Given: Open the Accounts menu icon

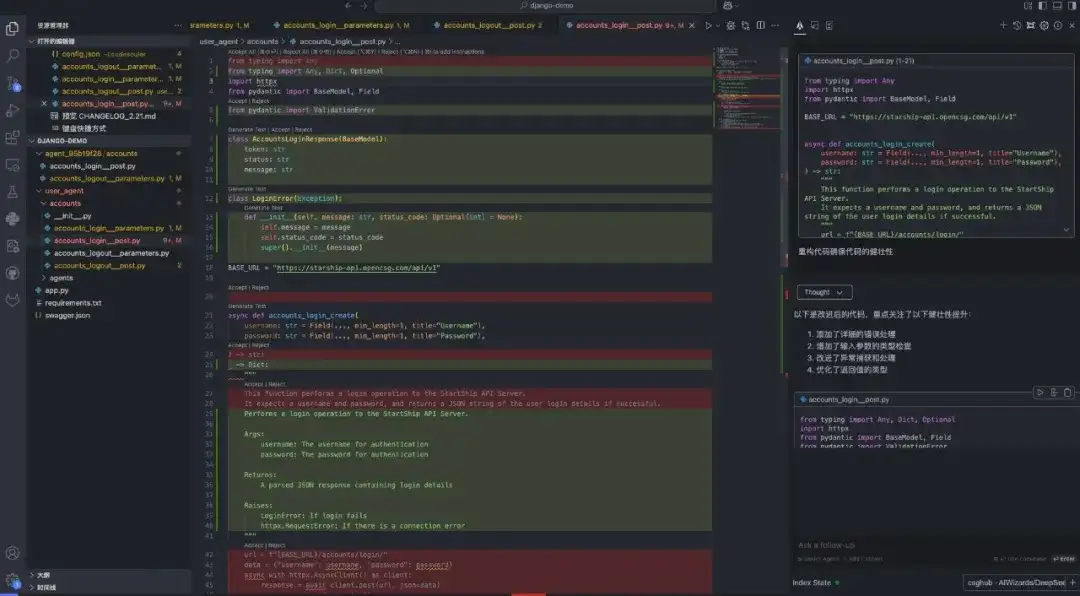Looking at the screenshot, I should coord(12,553).
